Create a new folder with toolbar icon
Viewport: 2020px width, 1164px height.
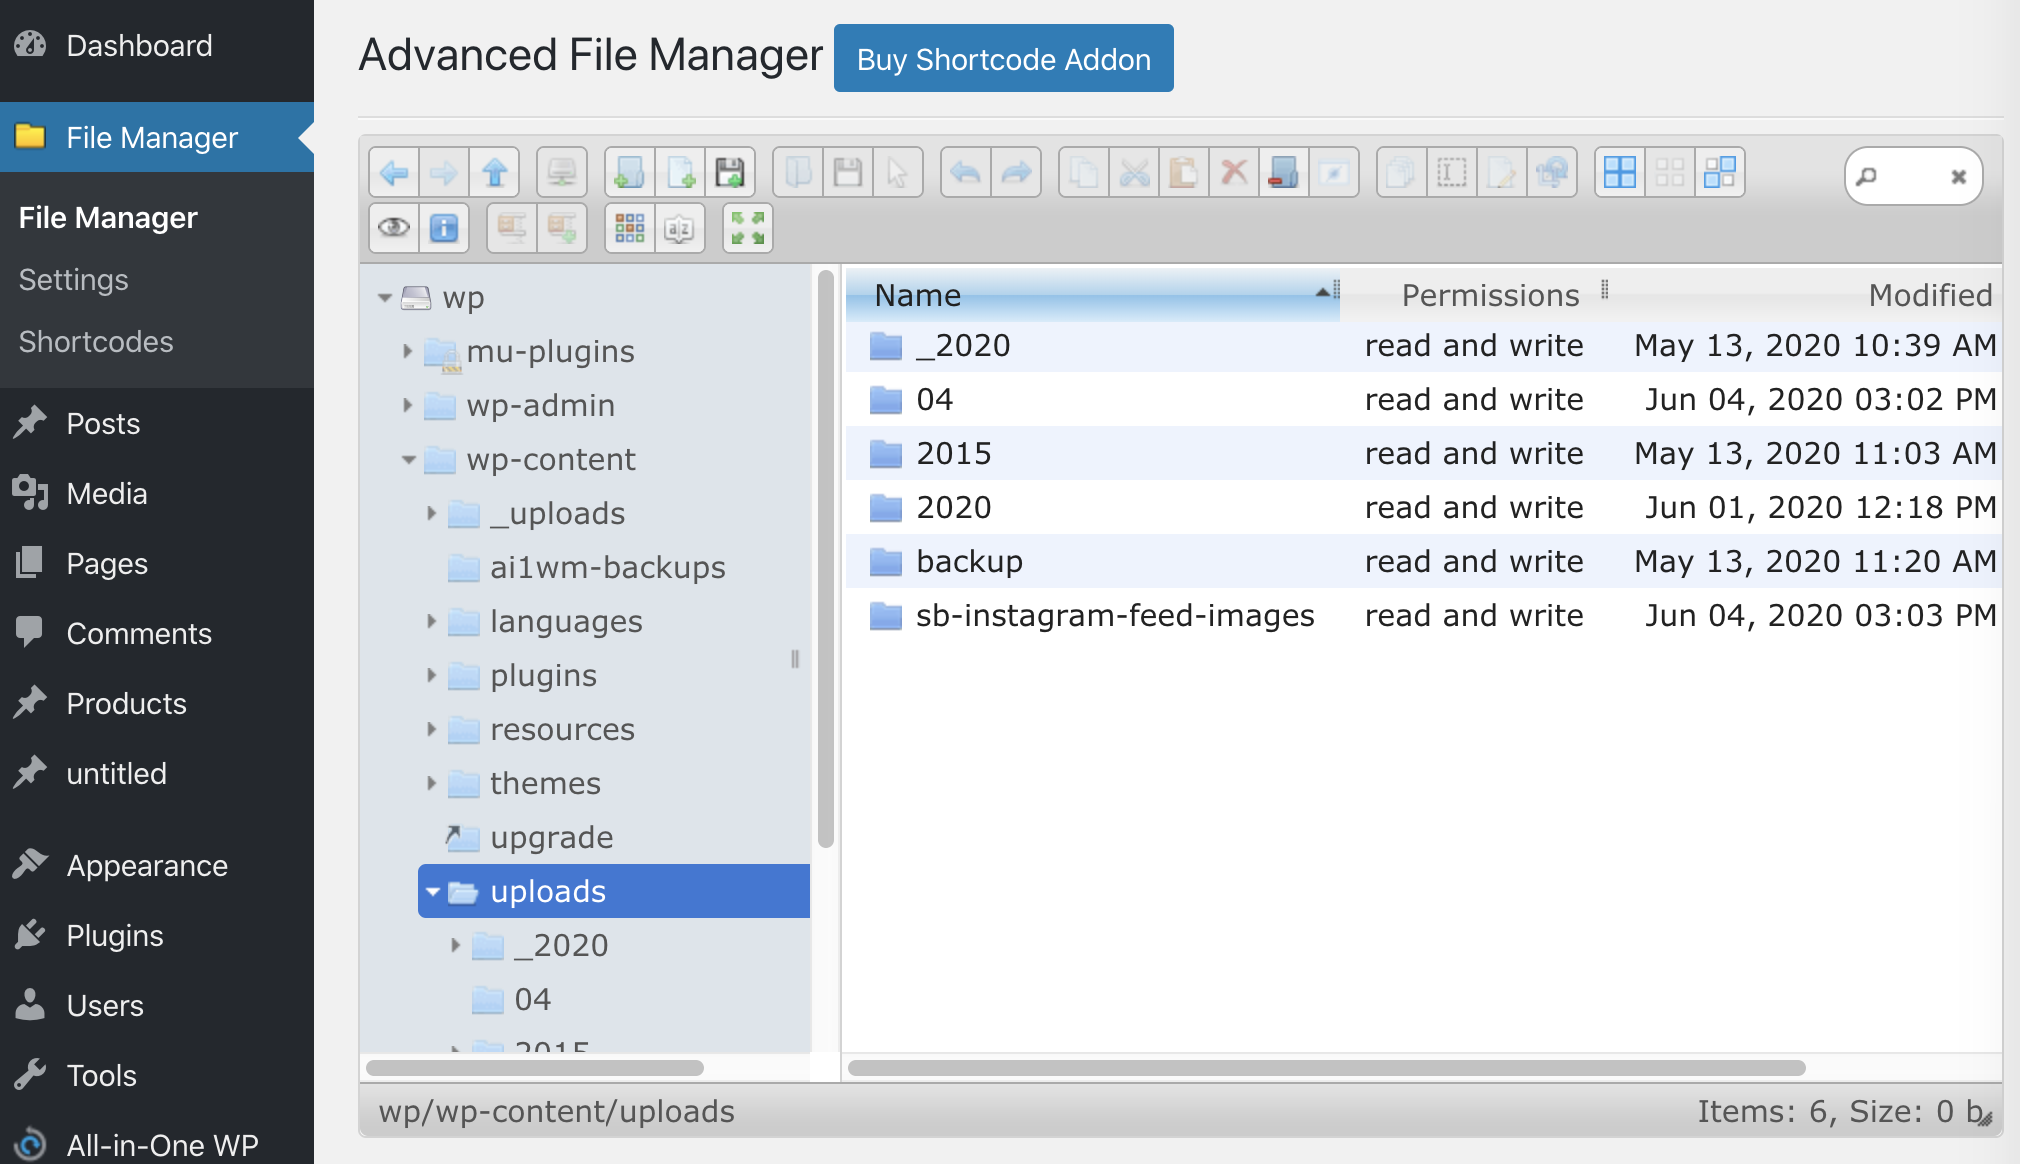point(630,173)
